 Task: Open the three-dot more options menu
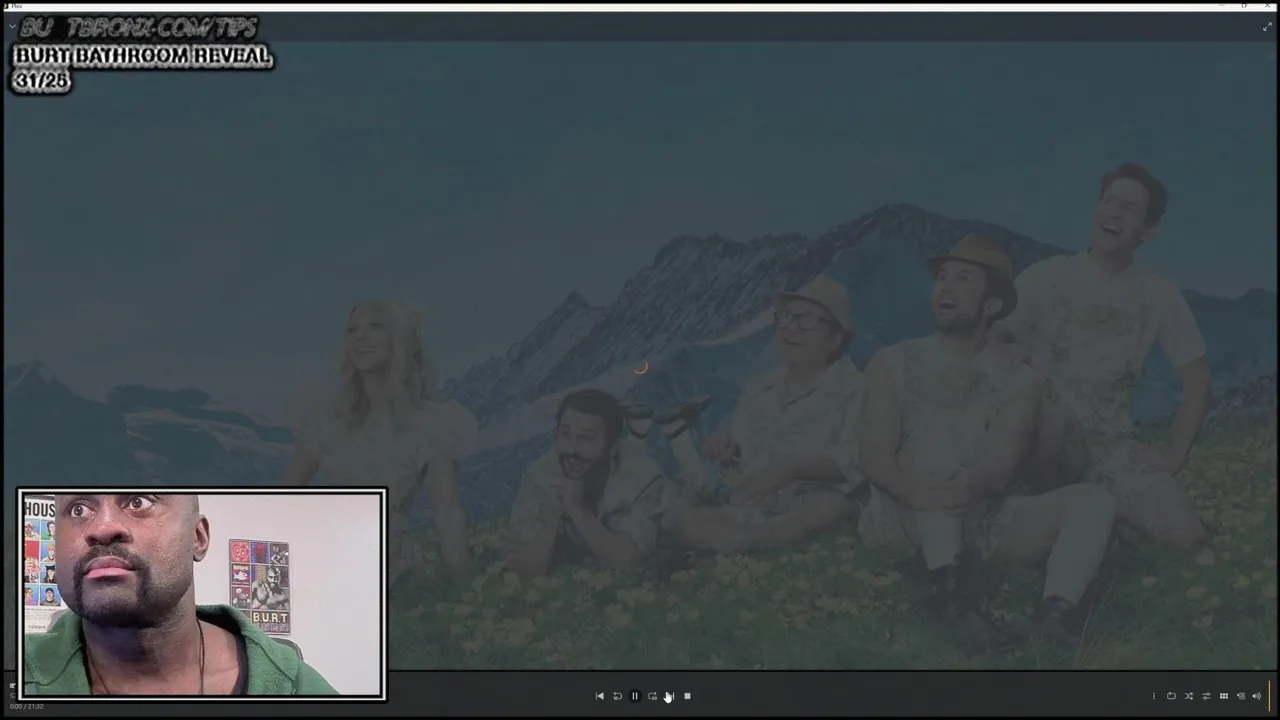1153,696
